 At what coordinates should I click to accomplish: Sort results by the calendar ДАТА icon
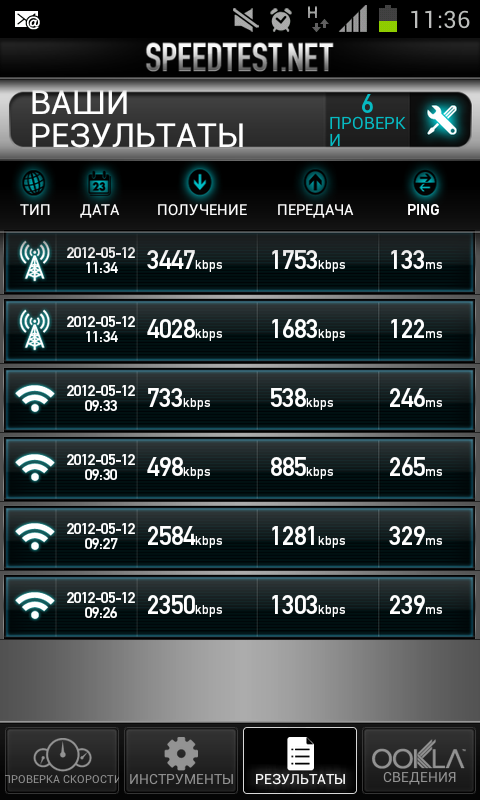pyautogui.click(x=99, y=183)
